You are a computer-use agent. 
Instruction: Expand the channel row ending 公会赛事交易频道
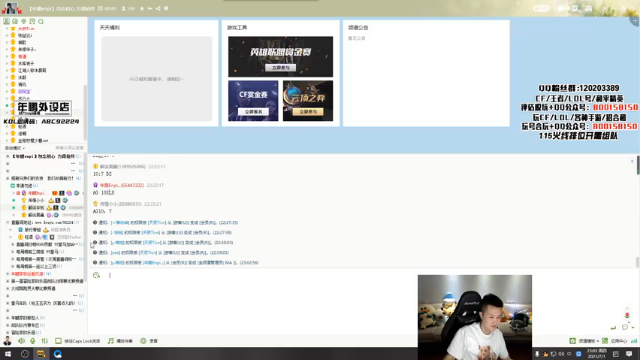coord(8,281)
